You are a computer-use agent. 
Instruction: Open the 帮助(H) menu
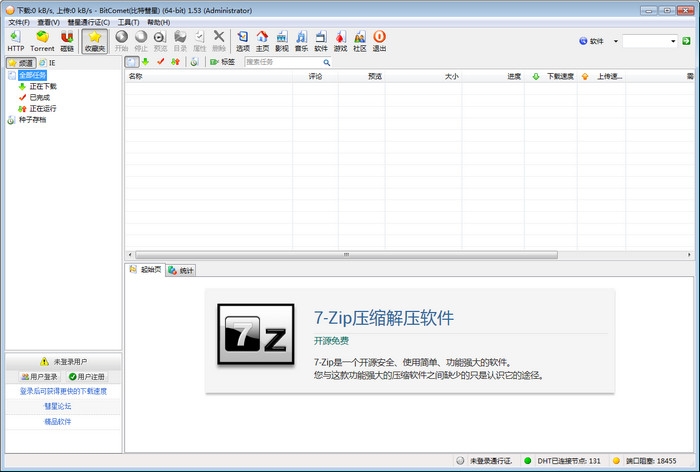[158, 22]
